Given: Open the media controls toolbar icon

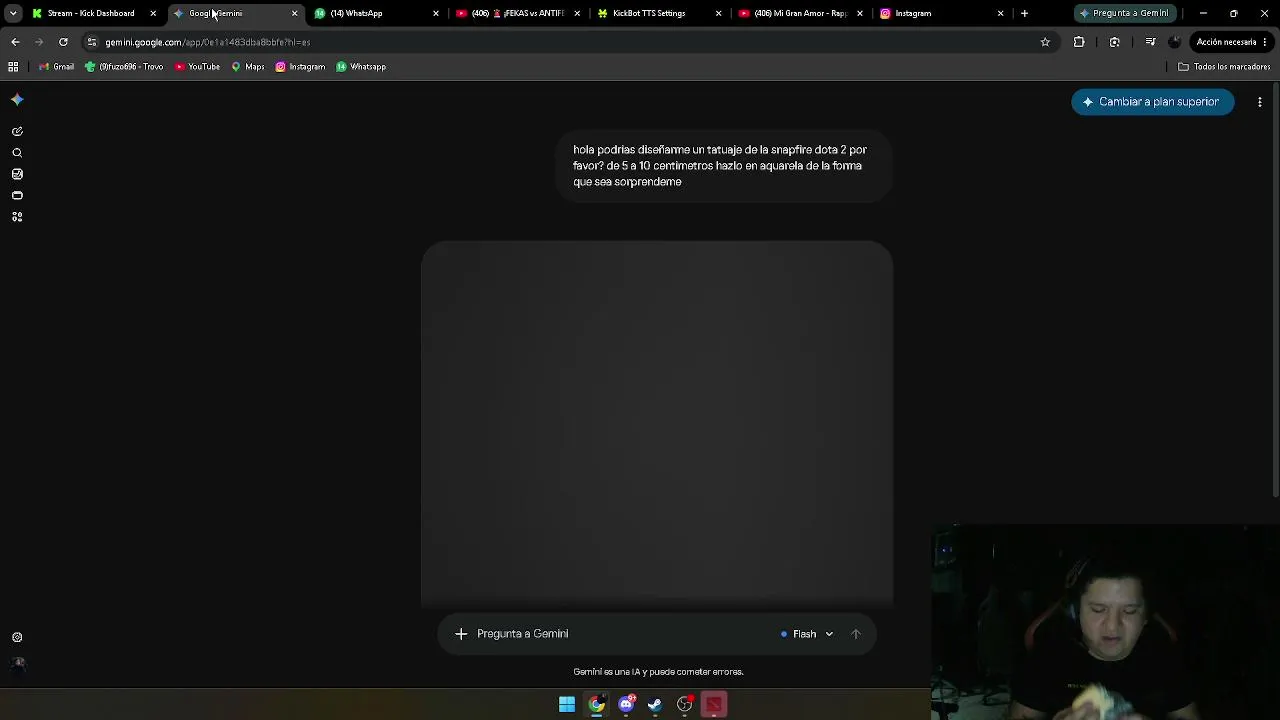Looking at the screenshot, I should [1150, 42].
